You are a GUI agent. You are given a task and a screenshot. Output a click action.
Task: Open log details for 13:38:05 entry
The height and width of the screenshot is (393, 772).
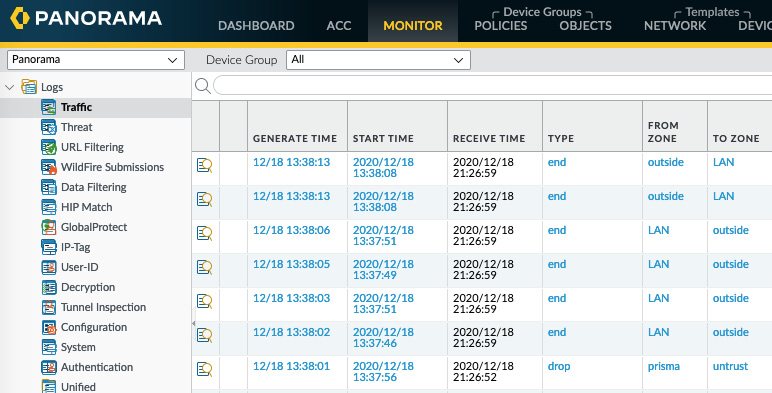204,267
